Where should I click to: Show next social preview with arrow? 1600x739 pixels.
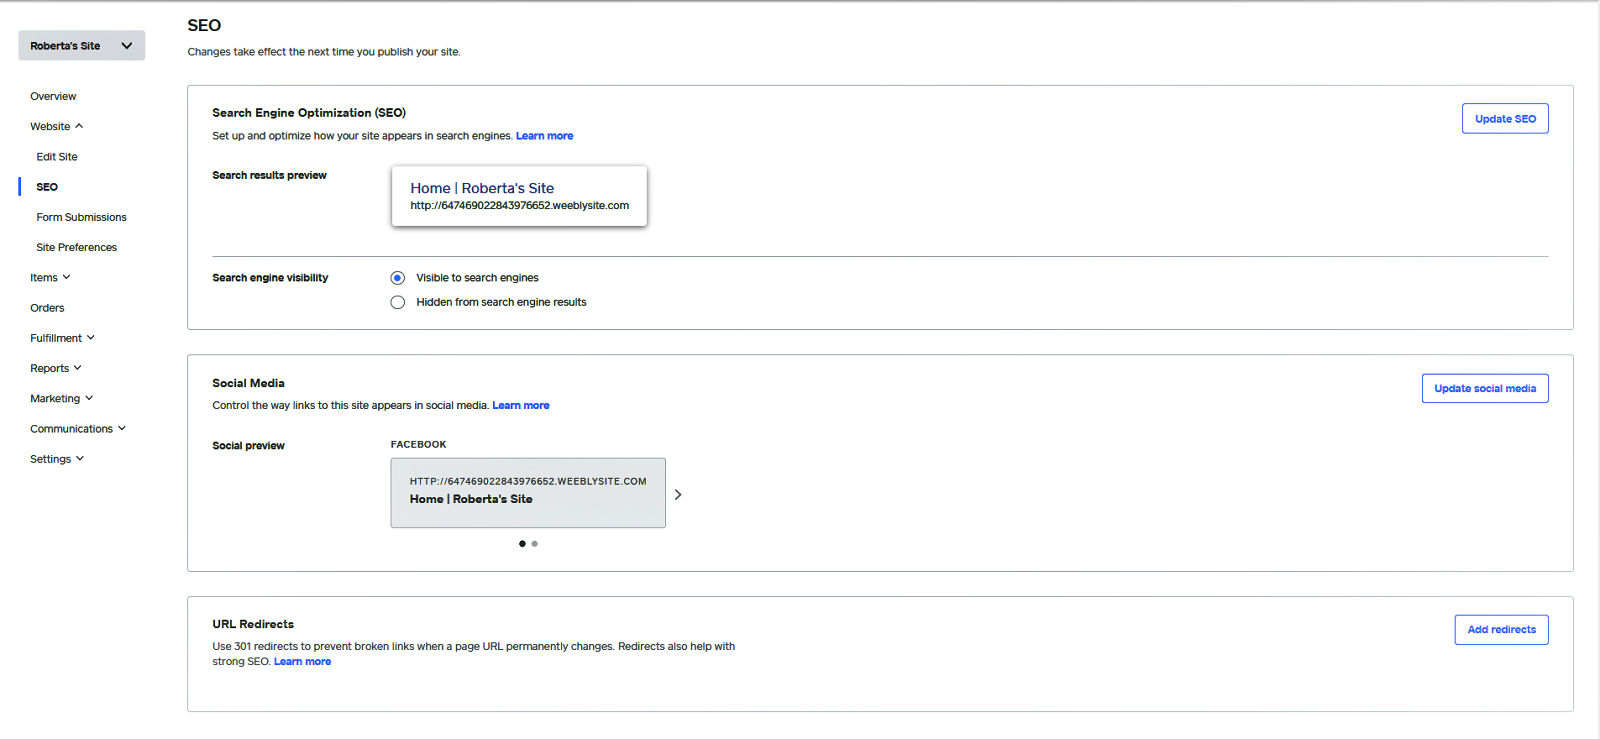(x=678, y=495)
